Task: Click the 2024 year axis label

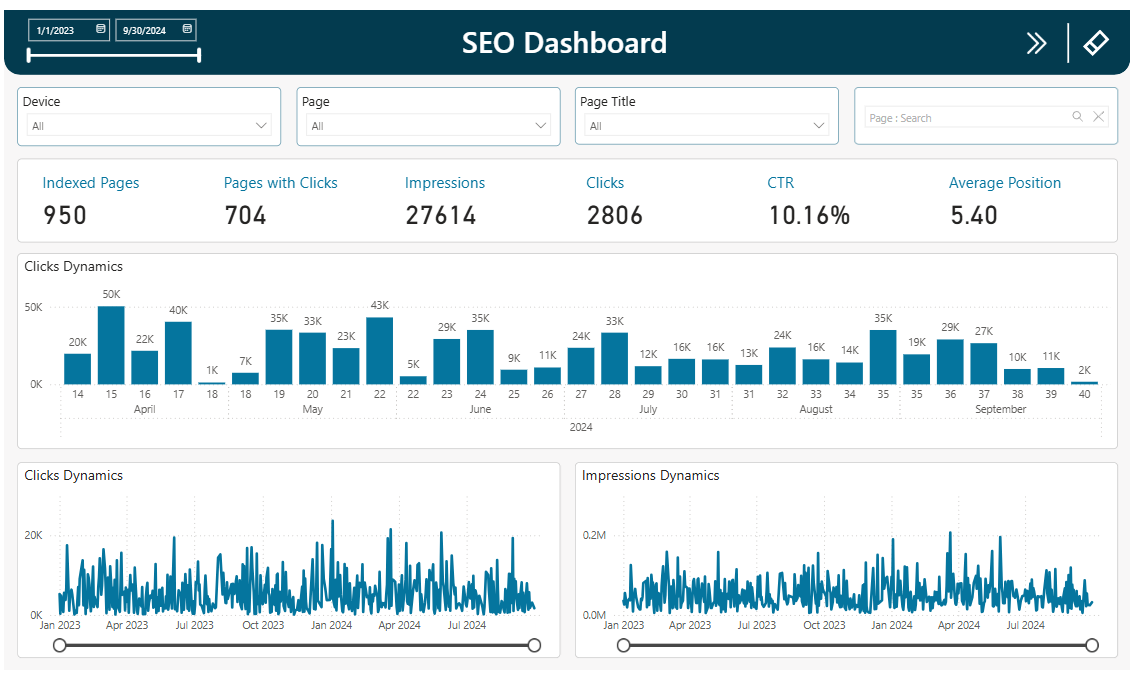Action: pyautogui.click(x=581, y=427)
